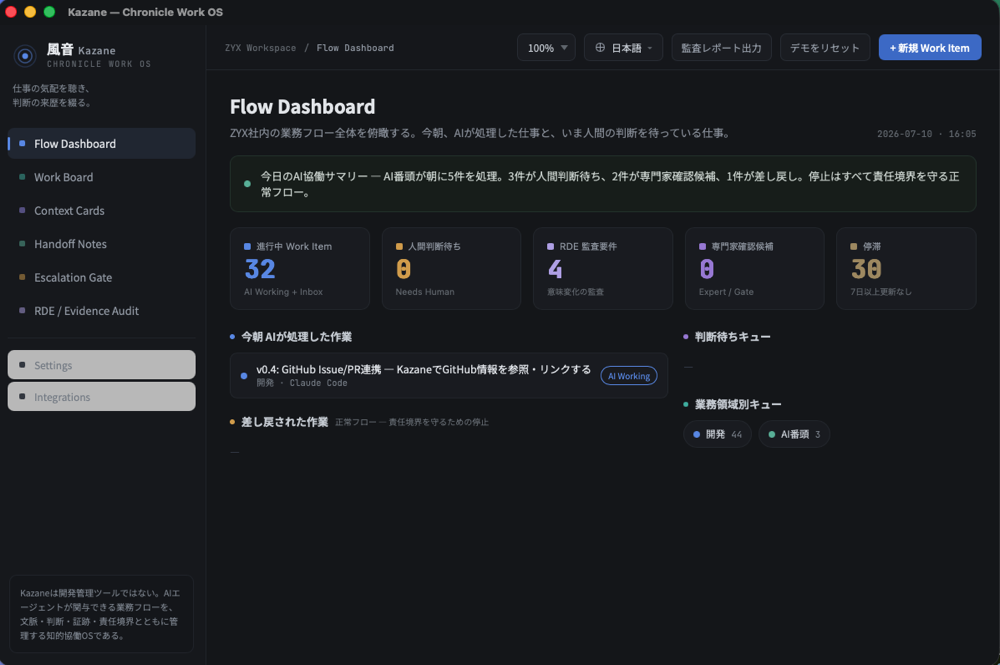Viewport: 1000px width, 665px height.
Task: Open the 人間判断待ち stat card
Action: click(x=452, y=268)
